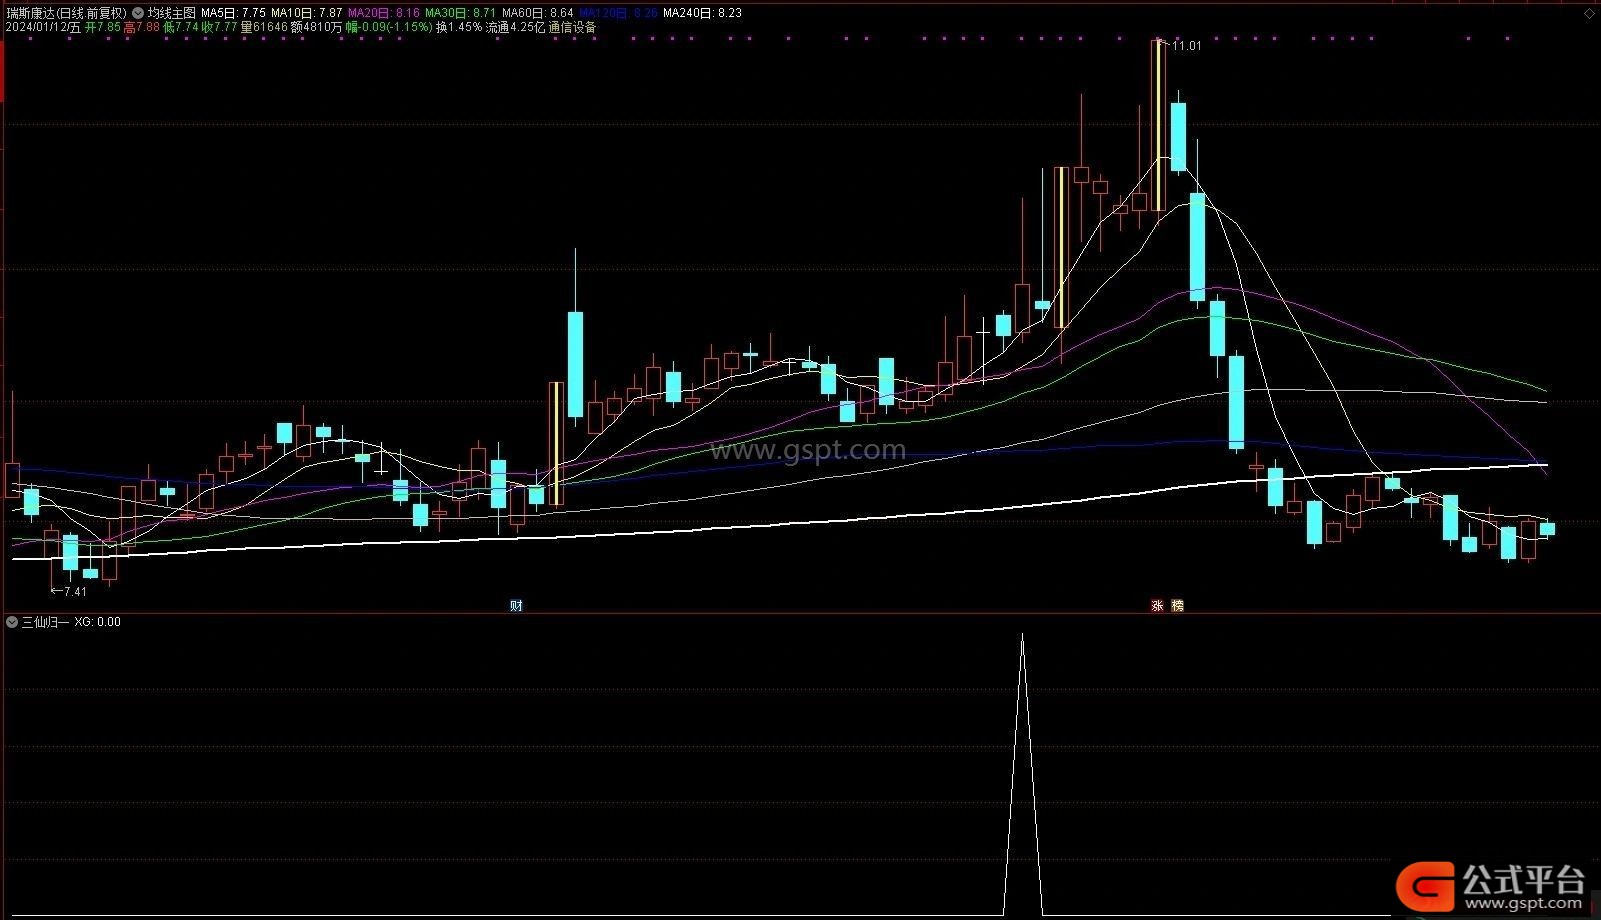Click the 通信设备 sector label
Screen dimensions: 1601x920
[x=572, y=27]
